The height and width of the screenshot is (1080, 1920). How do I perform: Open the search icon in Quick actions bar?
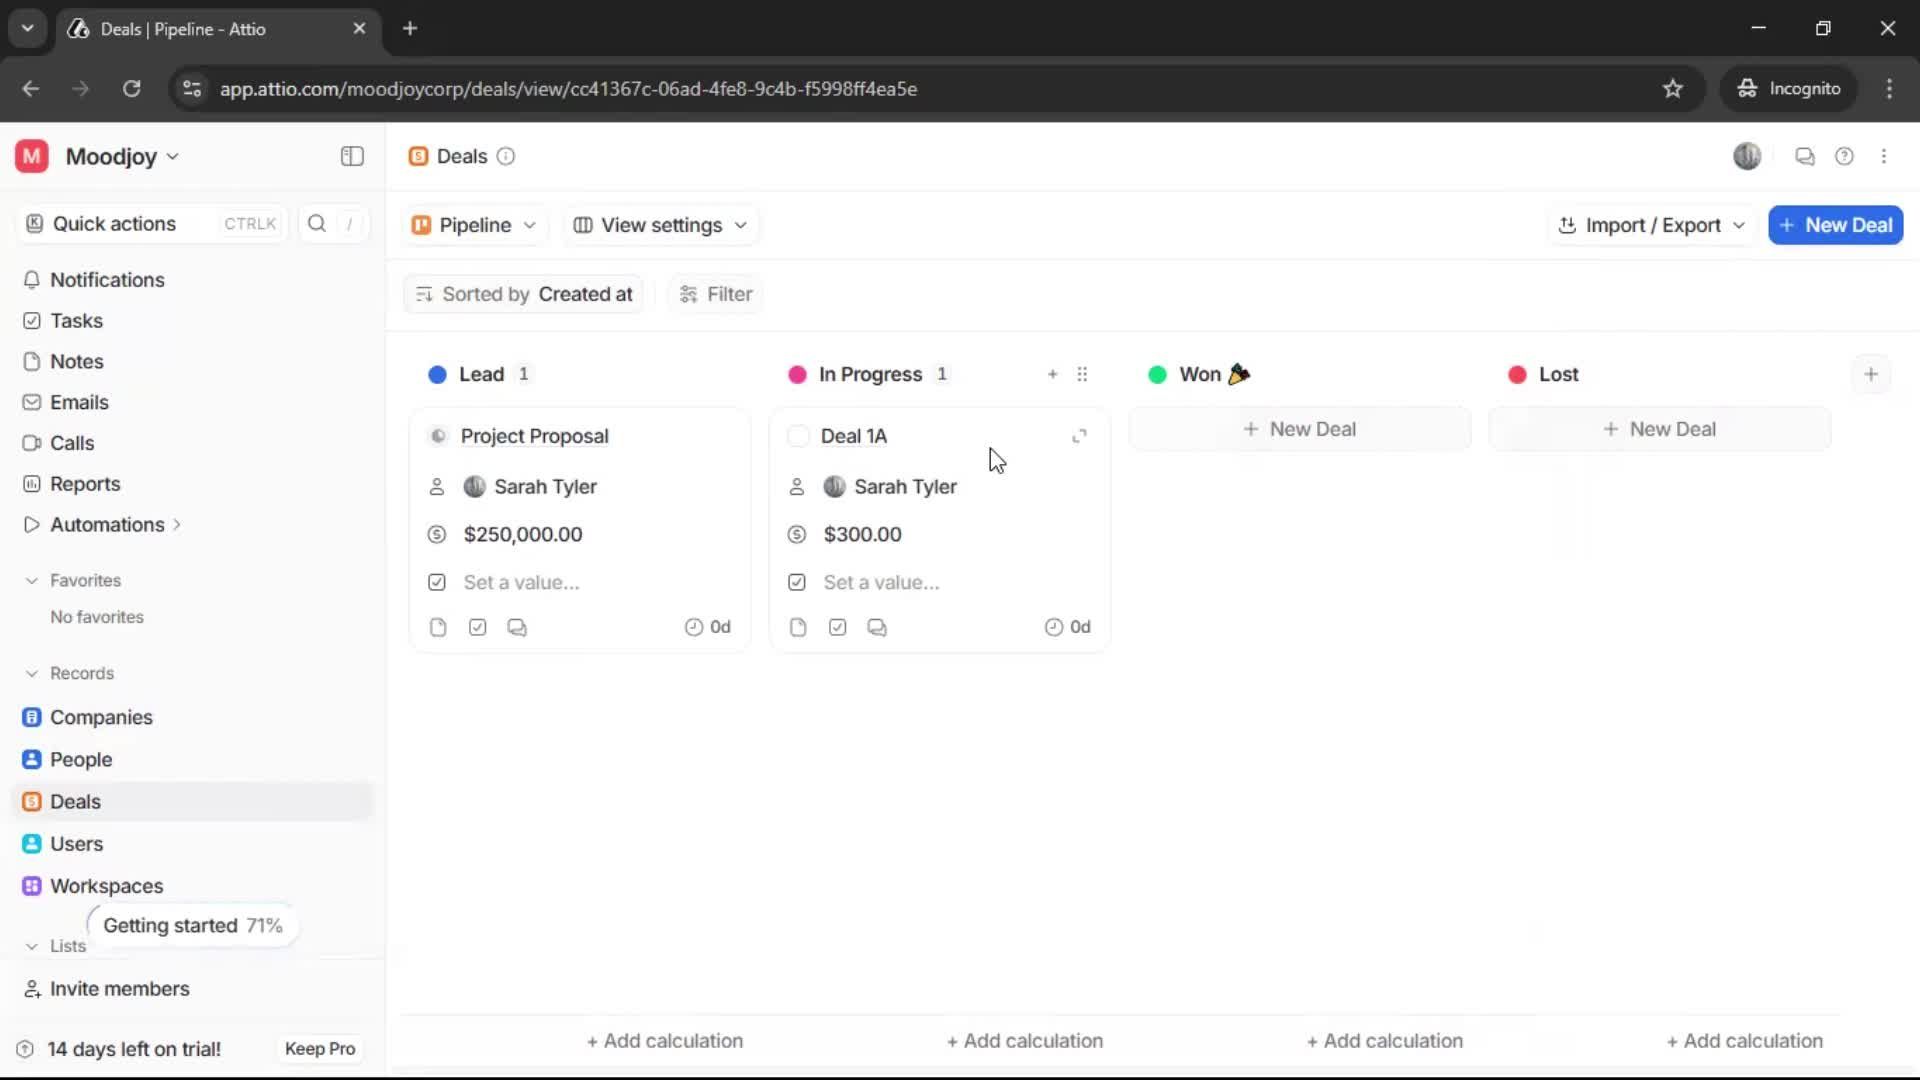pyautogui.click(x=316, y=224)
